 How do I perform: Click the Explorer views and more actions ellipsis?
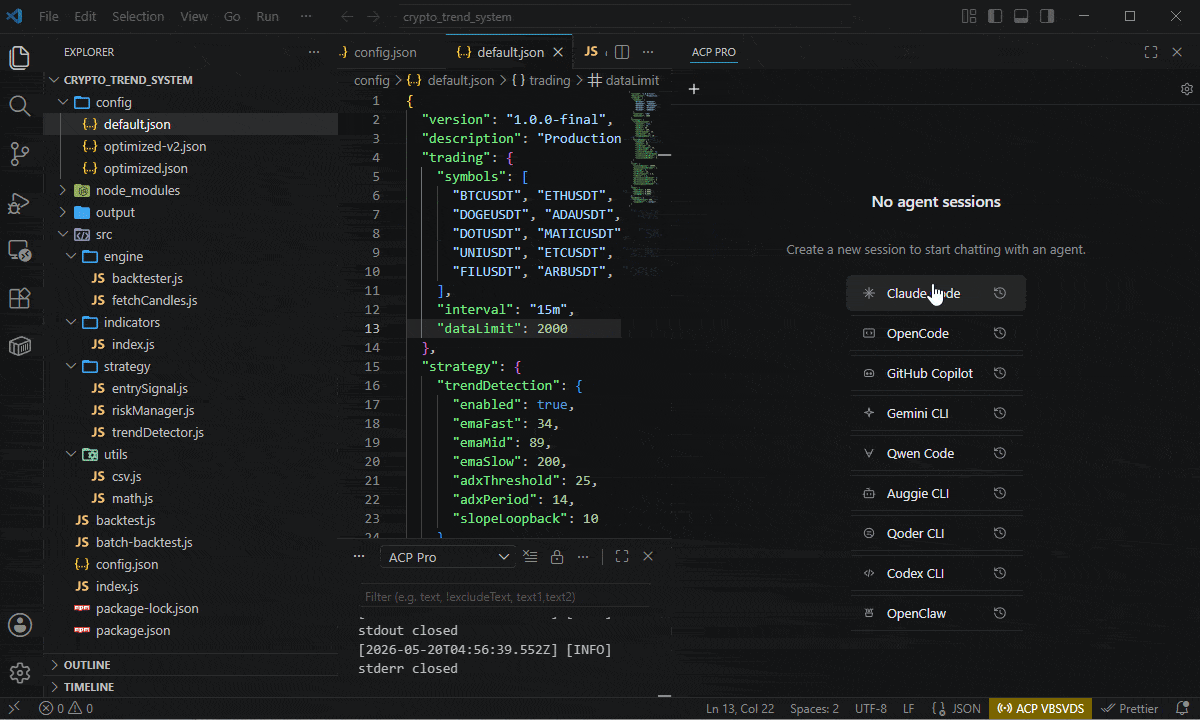click(314, 52)
